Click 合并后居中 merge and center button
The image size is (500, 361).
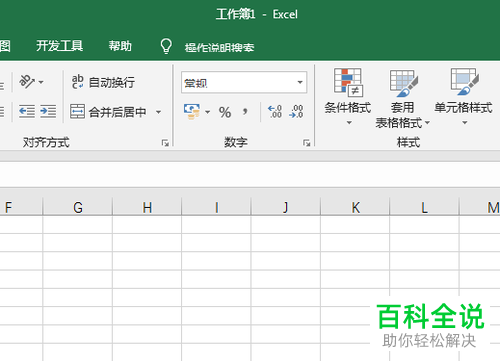(109, 112)
